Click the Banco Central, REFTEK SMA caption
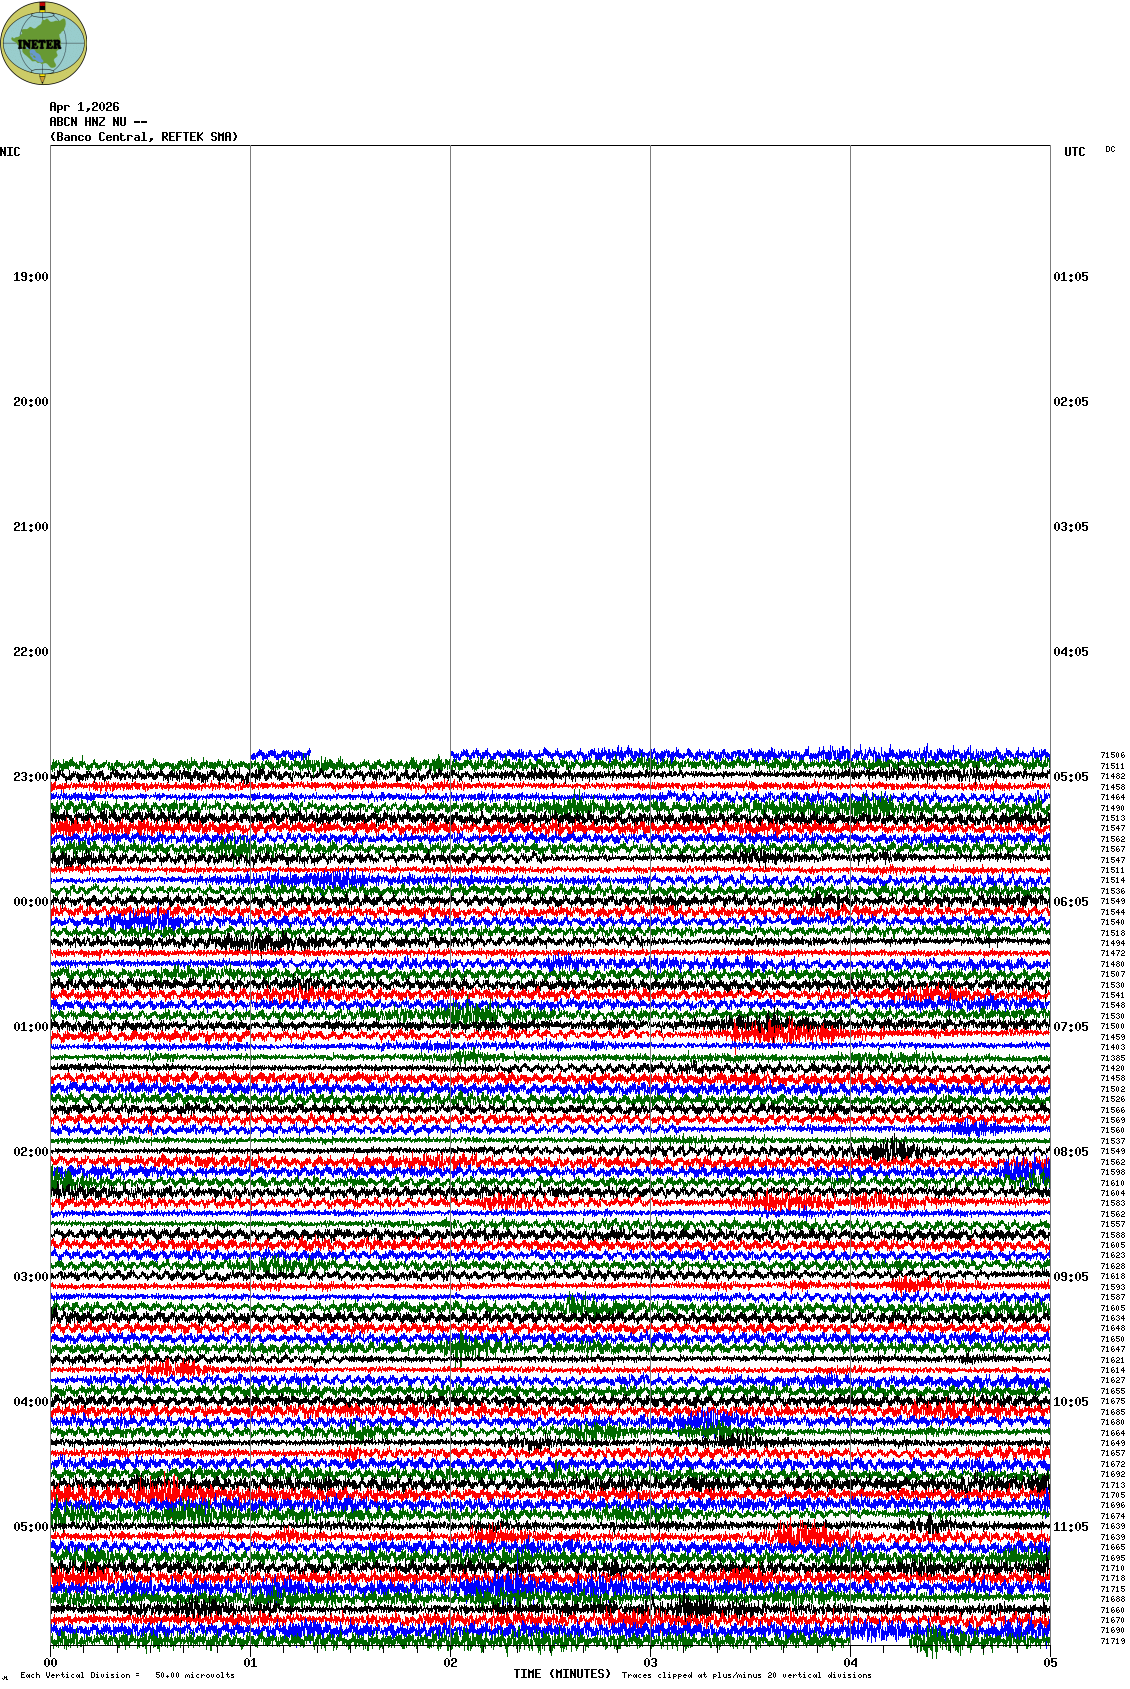The width and height of the screenshot is (1130, 1689). tap(144, 137)
